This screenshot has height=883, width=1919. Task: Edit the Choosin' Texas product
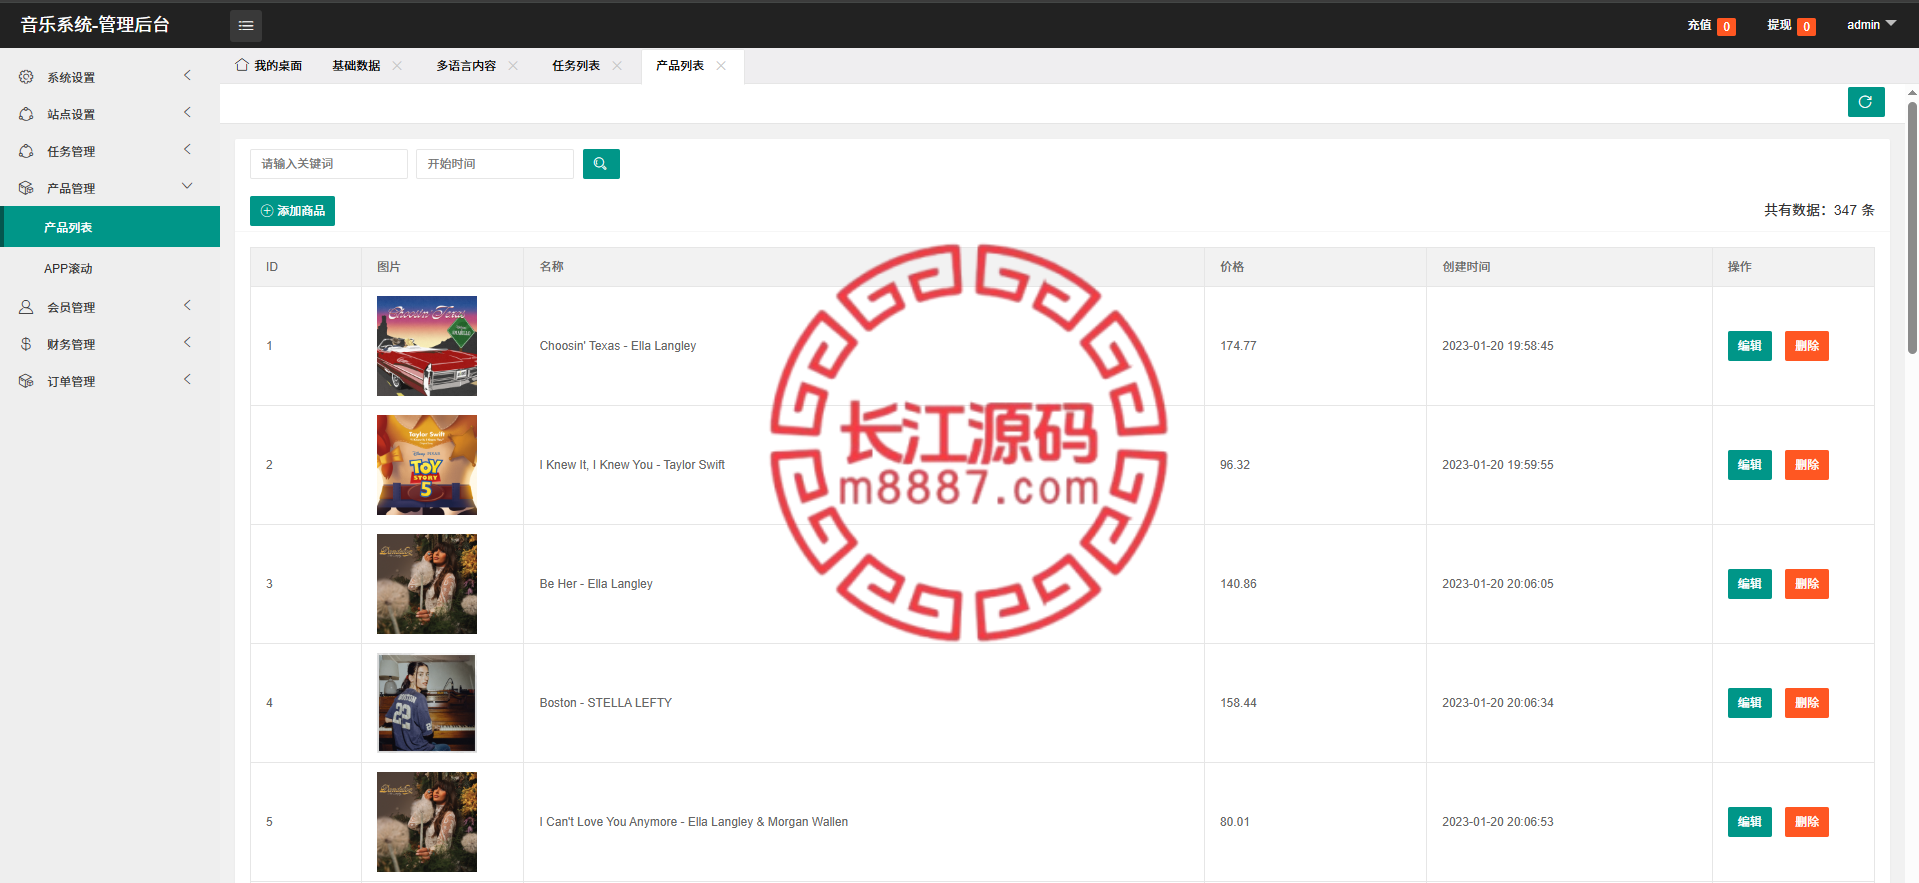click(x=1750, y=346)
